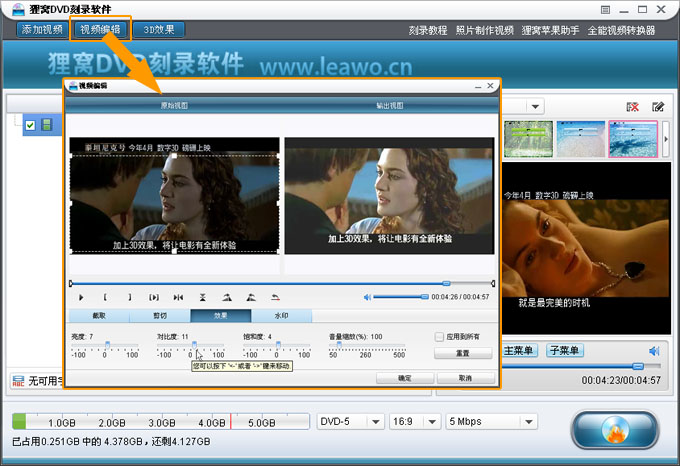680x466 pixels.
Task: Click the original view crop preview
Action: pos(174,196)
